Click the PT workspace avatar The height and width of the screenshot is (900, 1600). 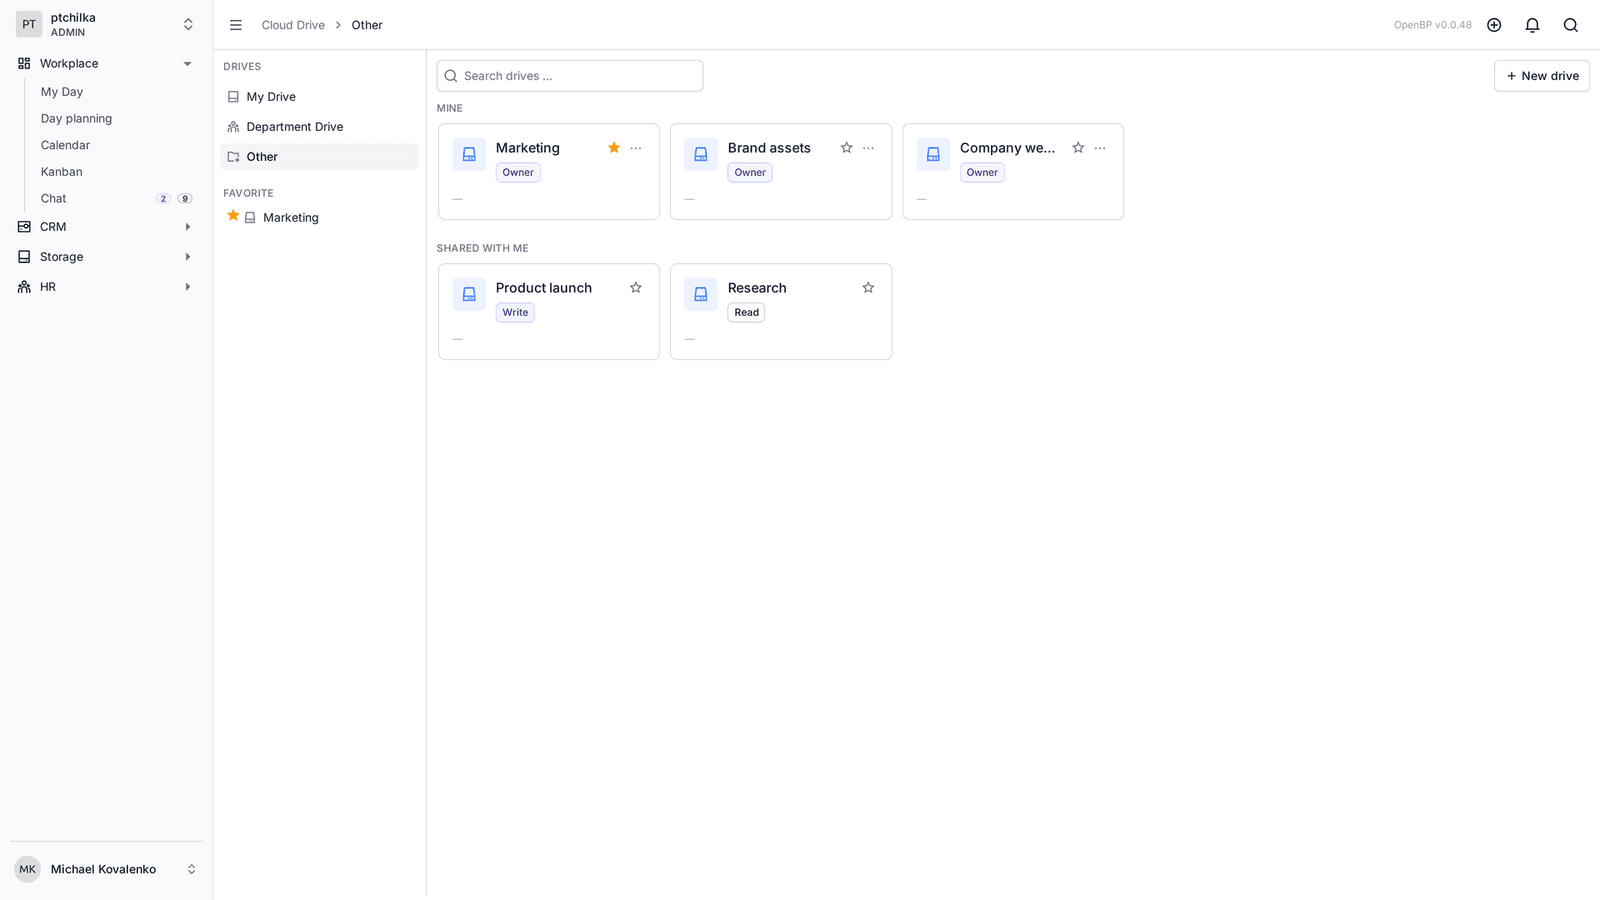tap(29, 24)
